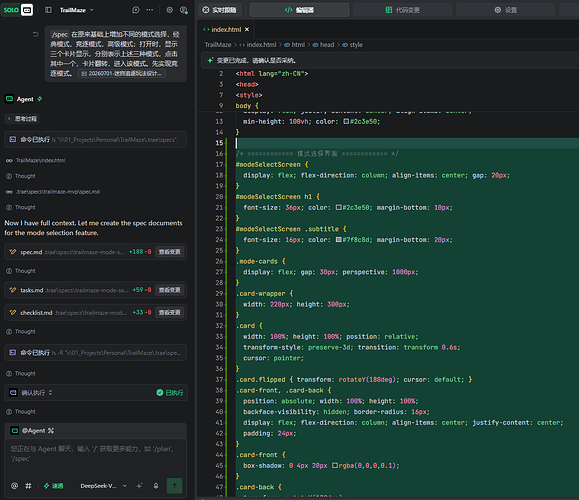This screenshot has height=500, width=579.
Task: Click the # context hash icon
Action: pos(28,486)
